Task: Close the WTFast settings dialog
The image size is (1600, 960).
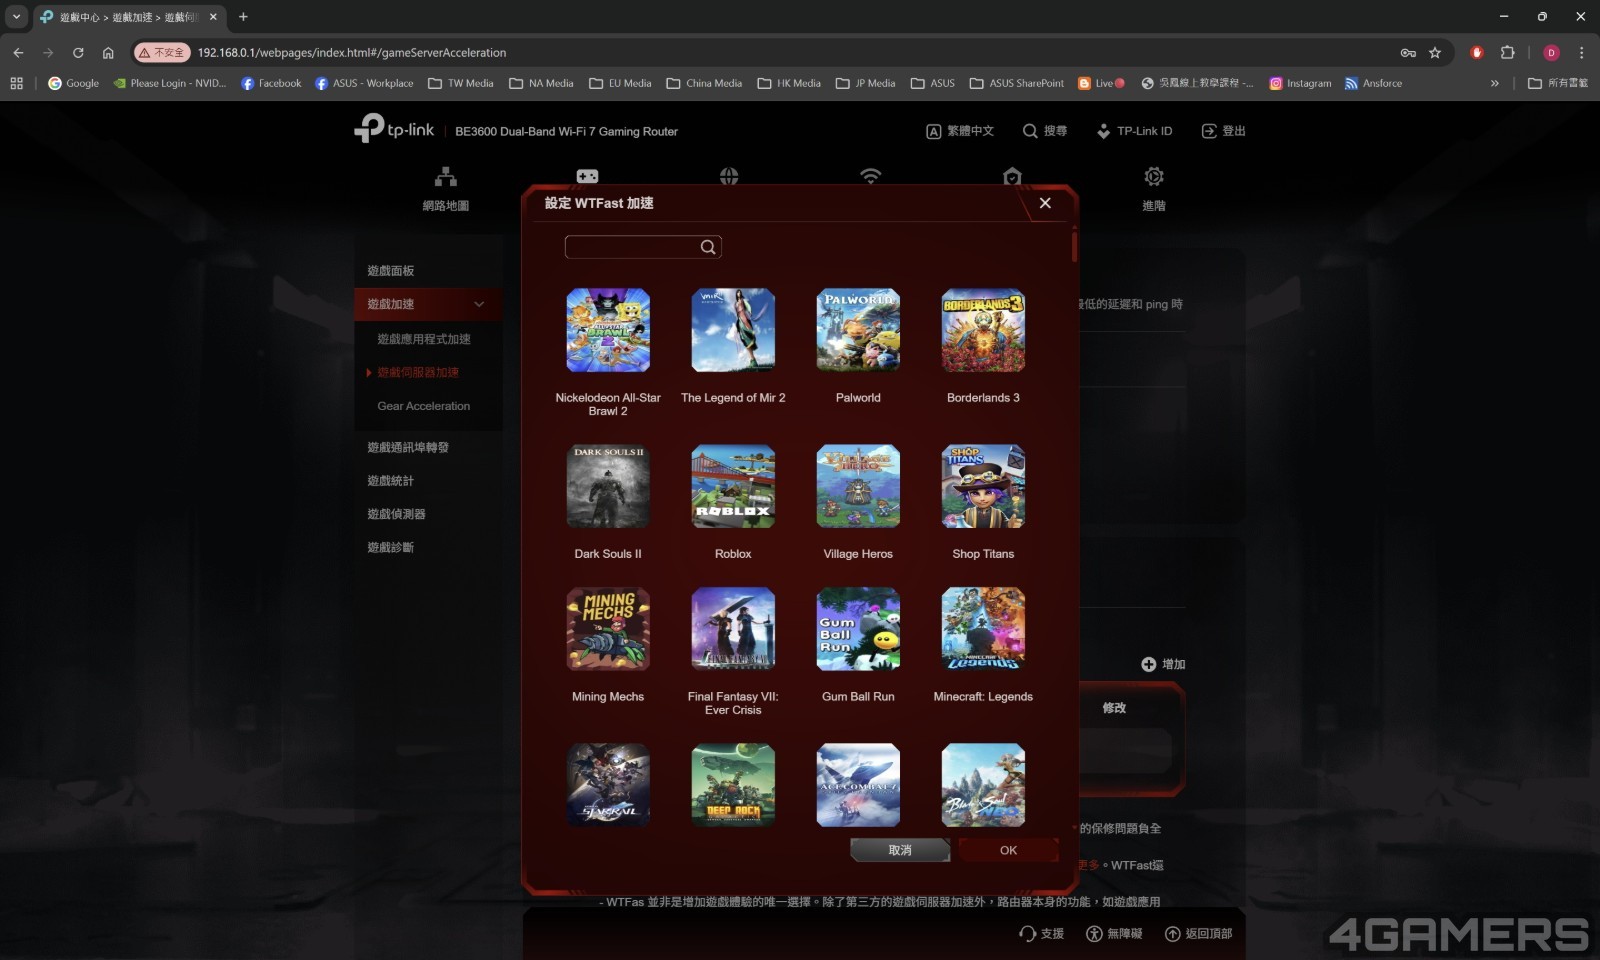Action: (1045, 203)
